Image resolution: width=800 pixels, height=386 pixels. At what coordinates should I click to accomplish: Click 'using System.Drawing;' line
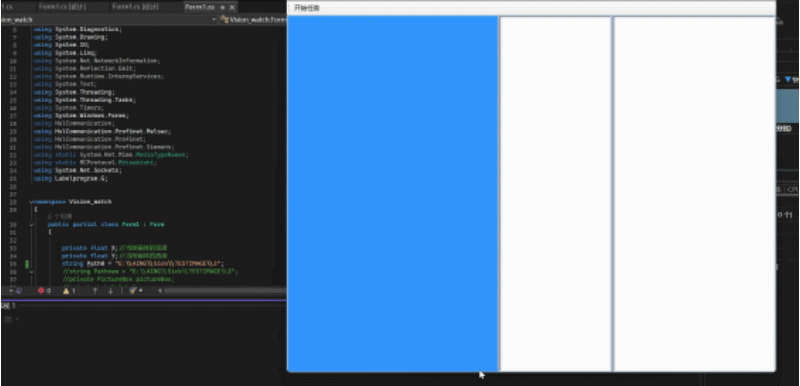pos(70,37)
